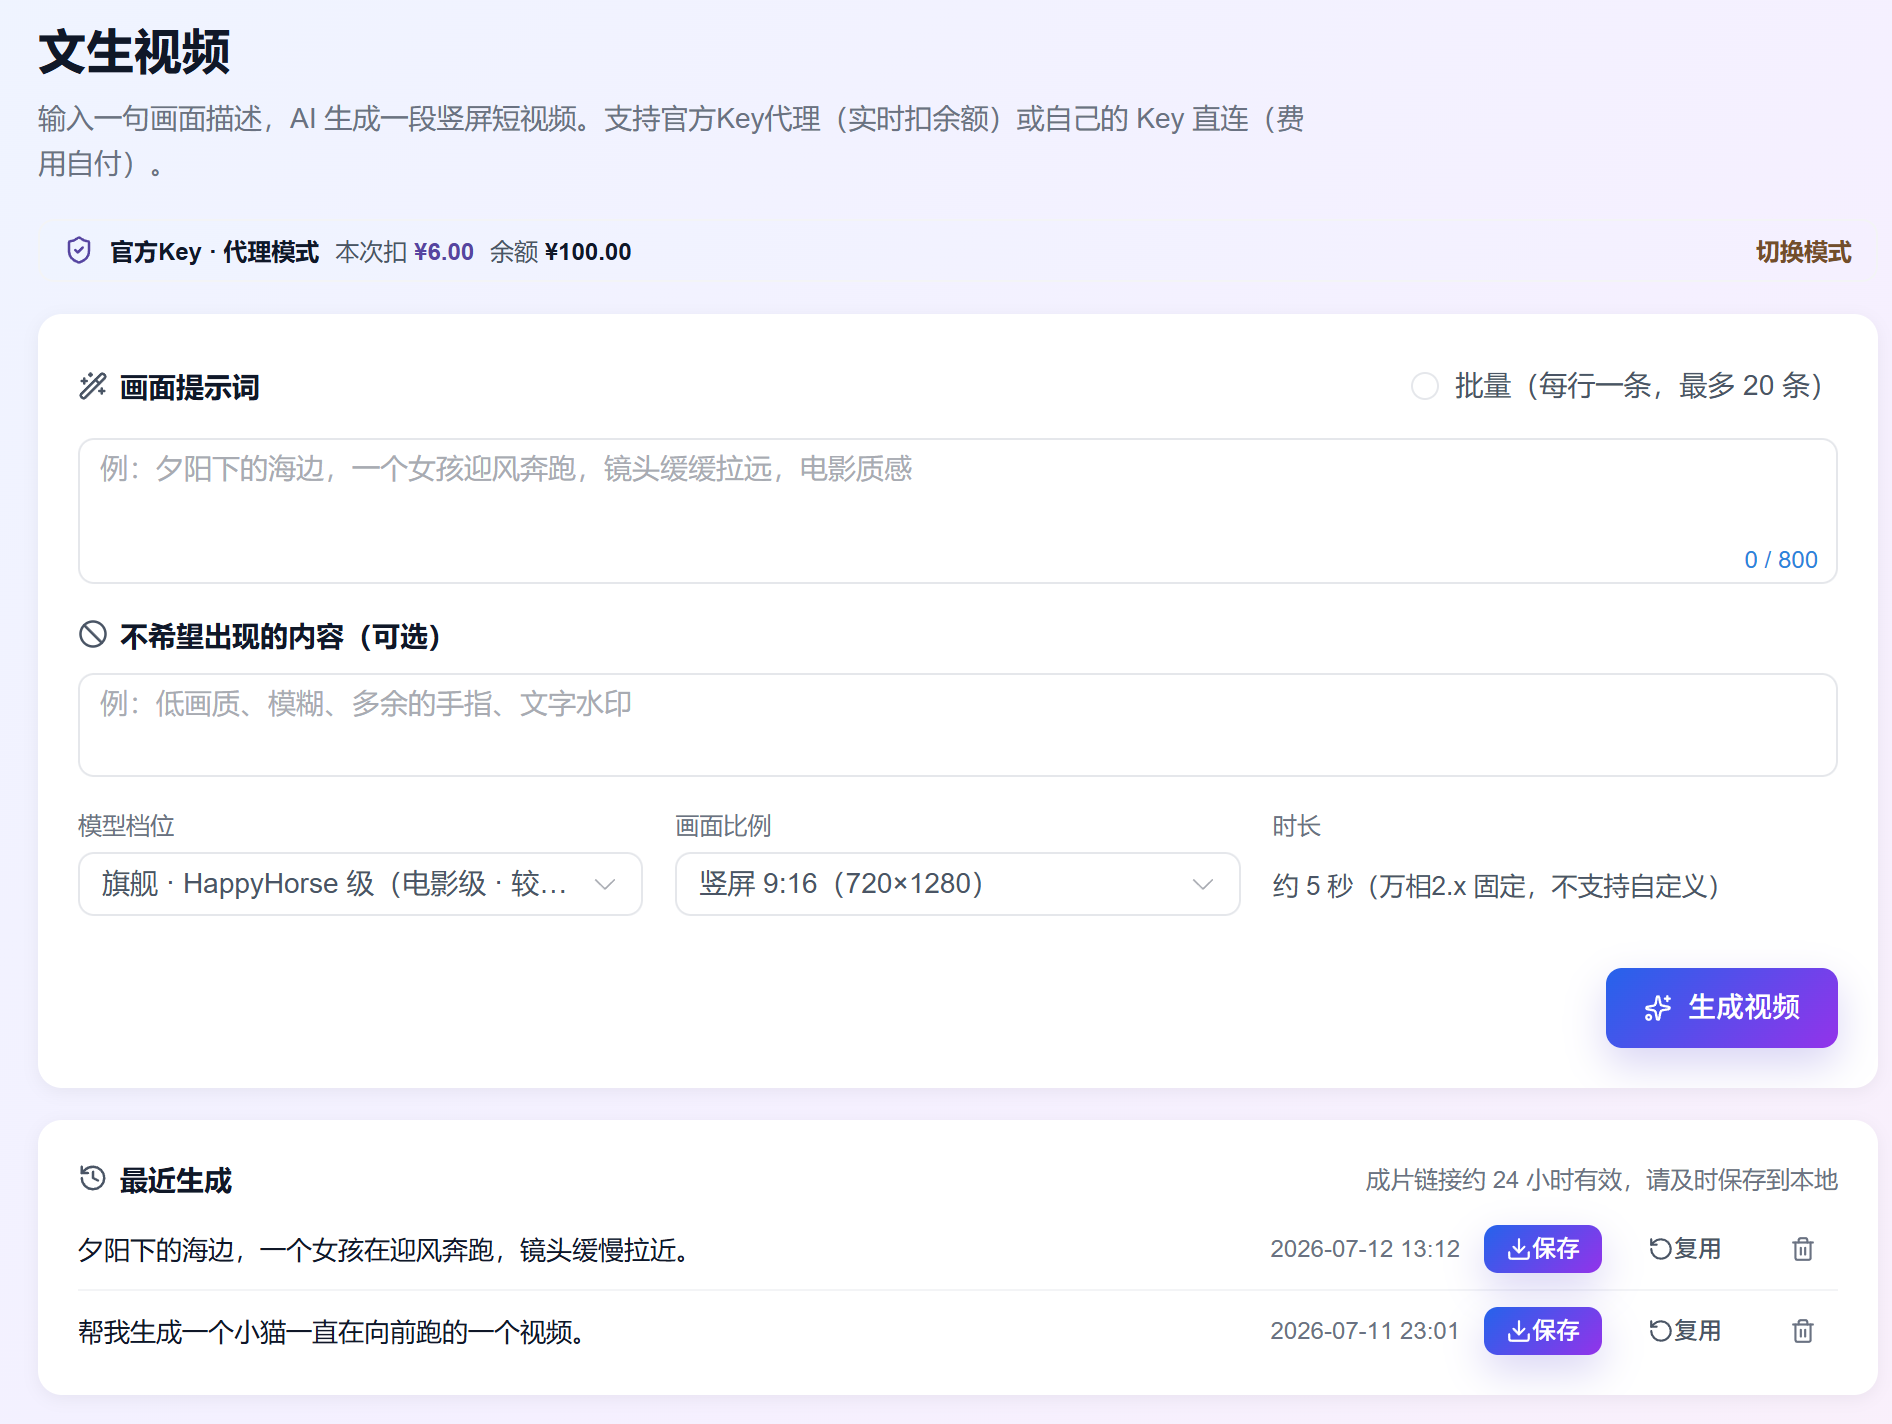This screenshot has height=1424, width=1892.
Task: Click chevron arrow of 旗舰 HappyHorse dropdown
Action: [605, 884]
